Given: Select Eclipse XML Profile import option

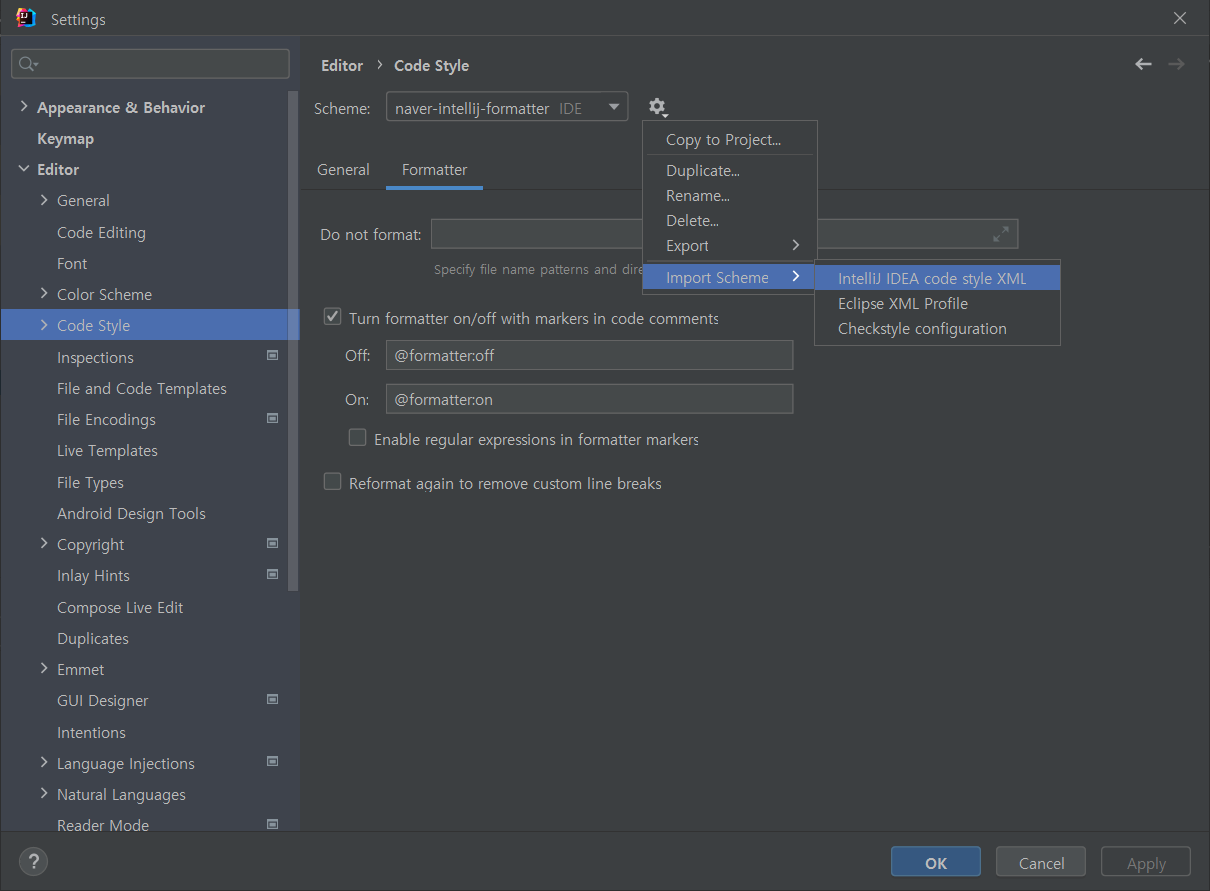Looking at the screenshot, I should (x=937, y=304).
